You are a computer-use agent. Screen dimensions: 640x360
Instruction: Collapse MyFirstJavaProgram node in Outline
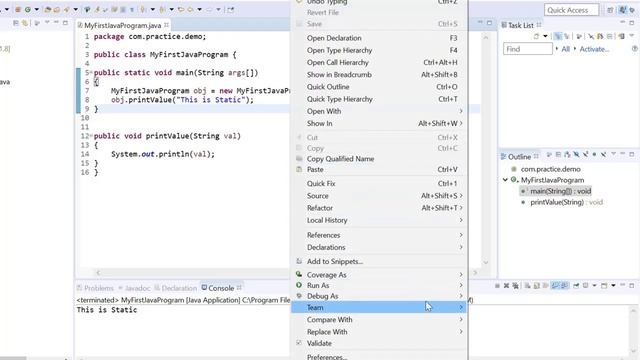click(x=505, y=180)
